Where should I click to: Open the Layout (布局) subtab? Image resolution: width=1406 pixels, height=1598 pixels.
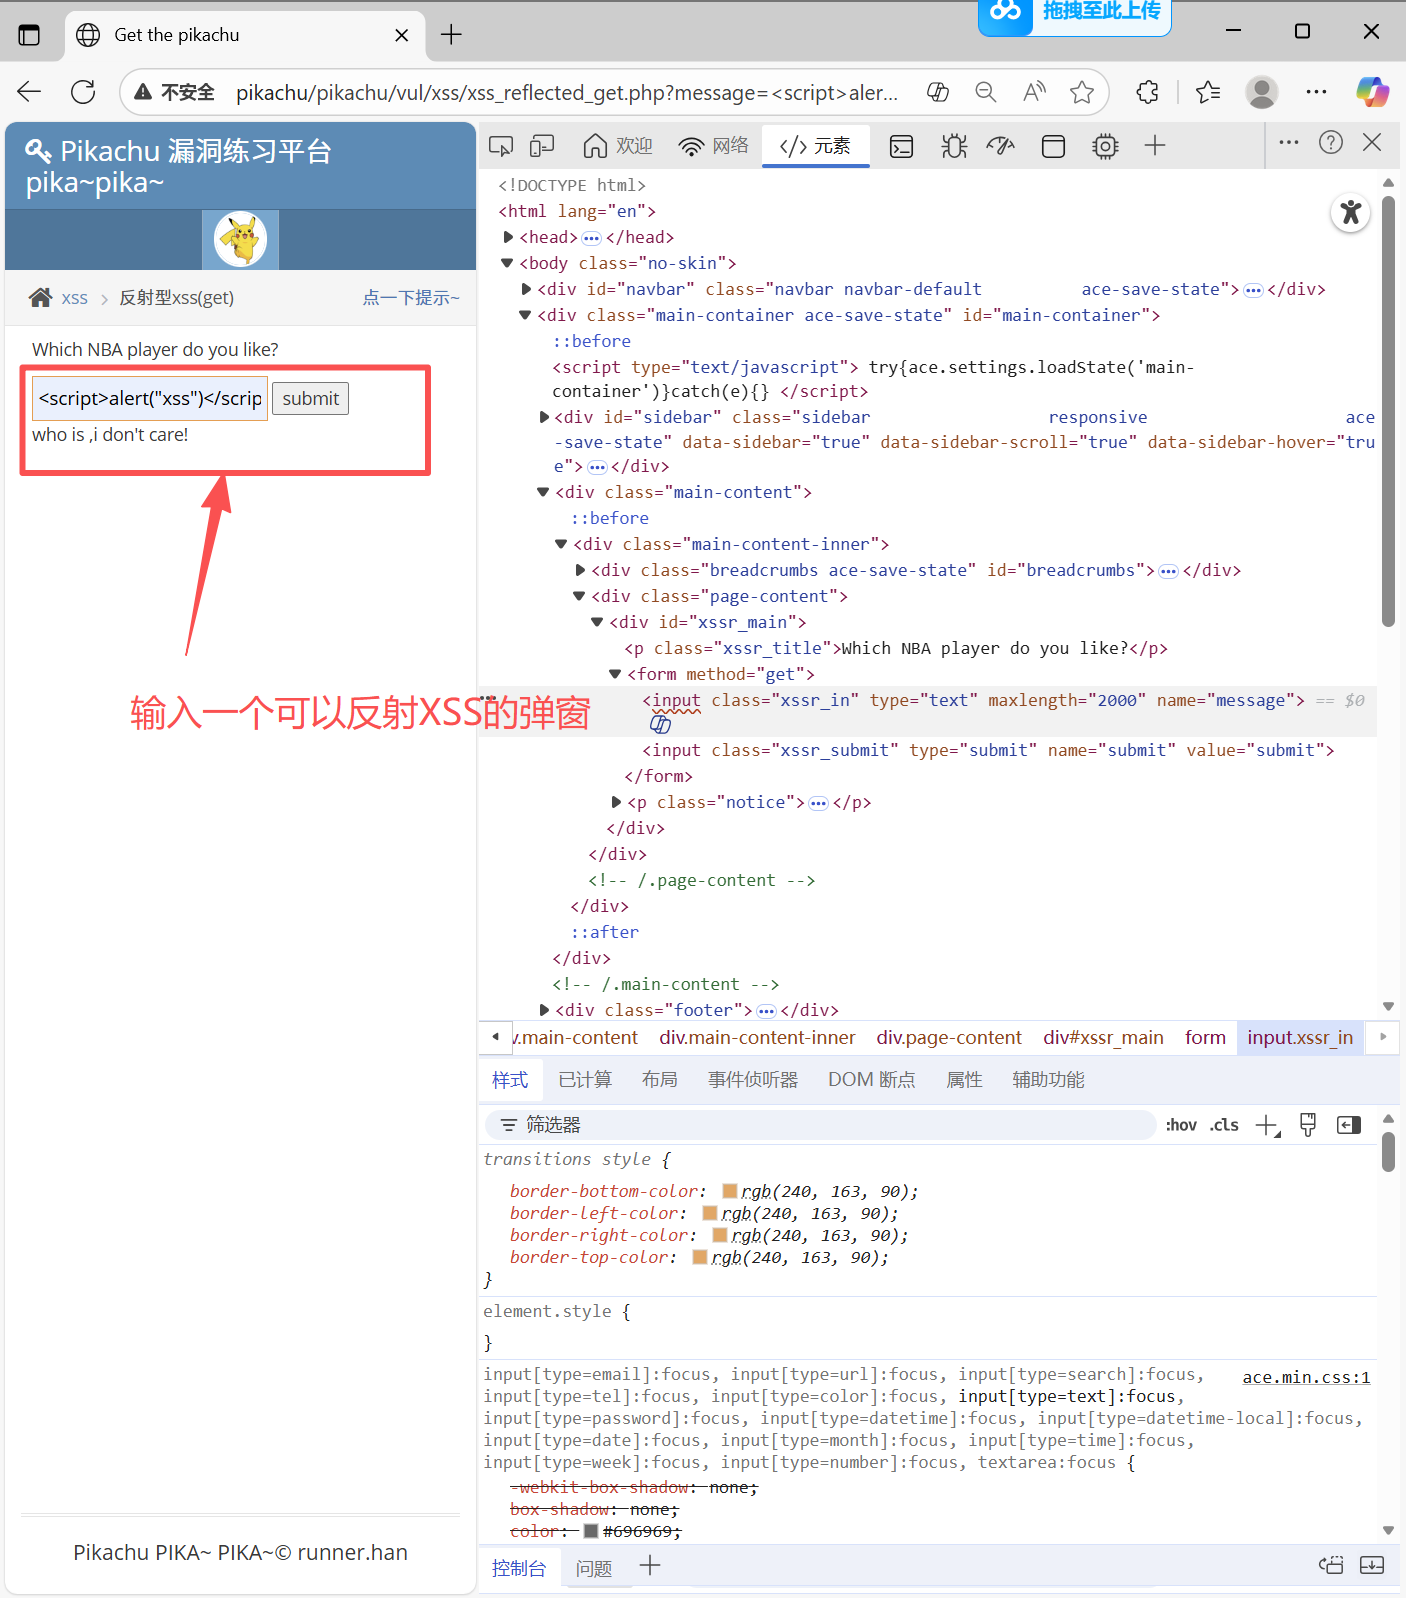660,1080
